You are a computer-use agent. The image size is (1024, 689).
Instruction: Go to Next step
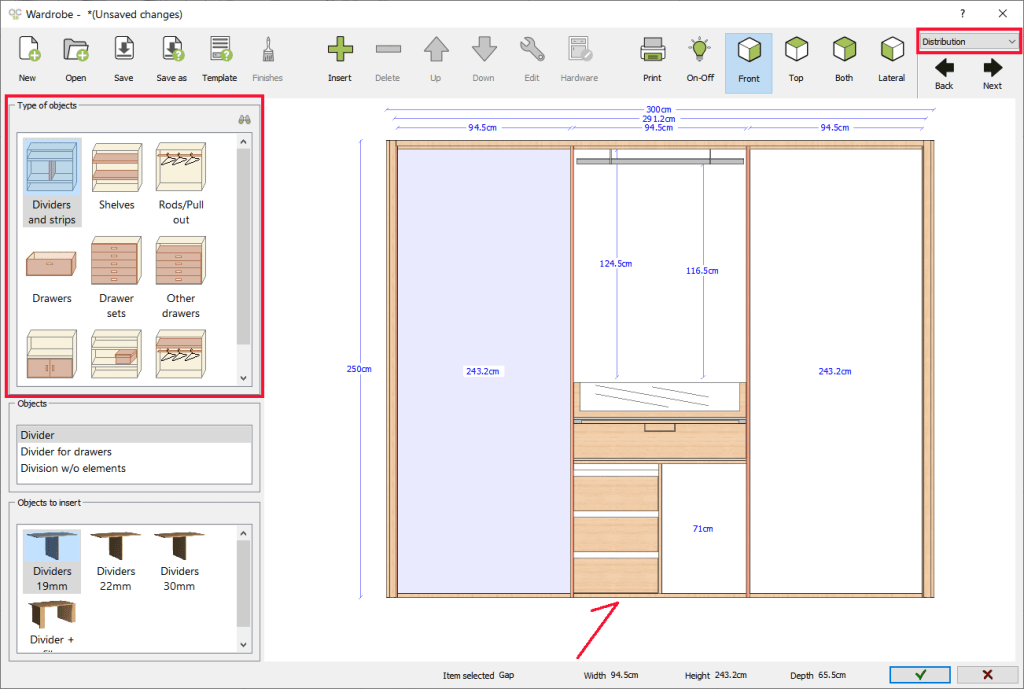coord(992,74)
